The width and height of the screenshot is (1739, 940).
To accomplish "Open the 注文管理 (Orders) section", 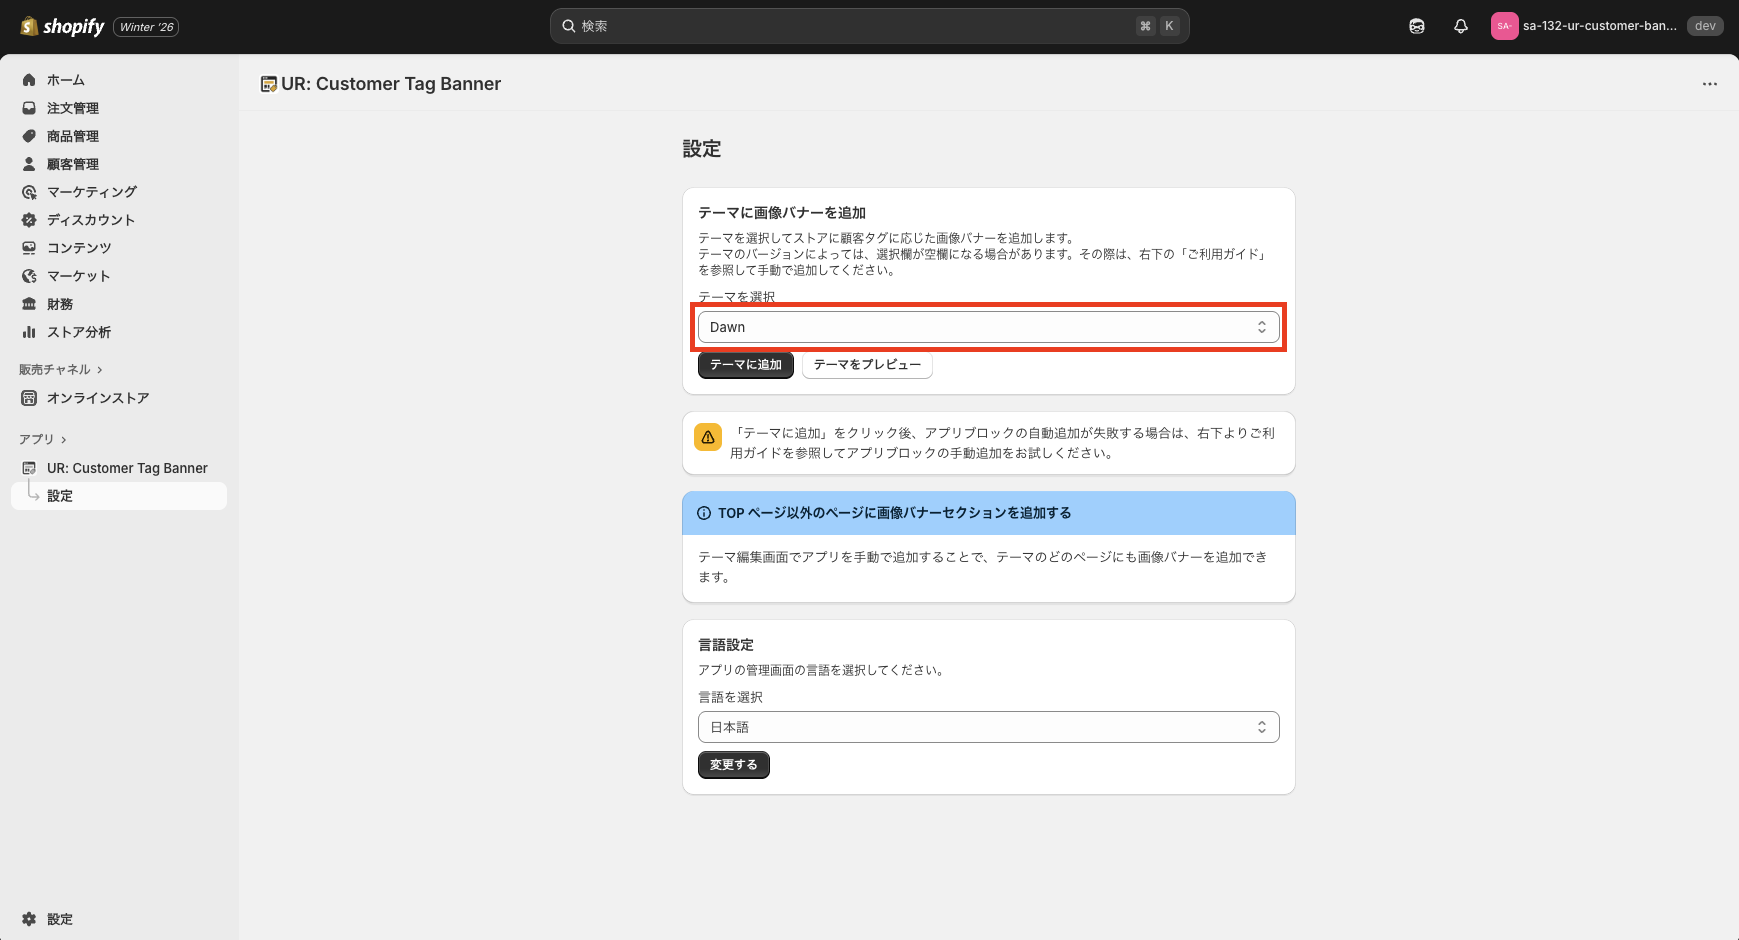I will click(72, 108).
